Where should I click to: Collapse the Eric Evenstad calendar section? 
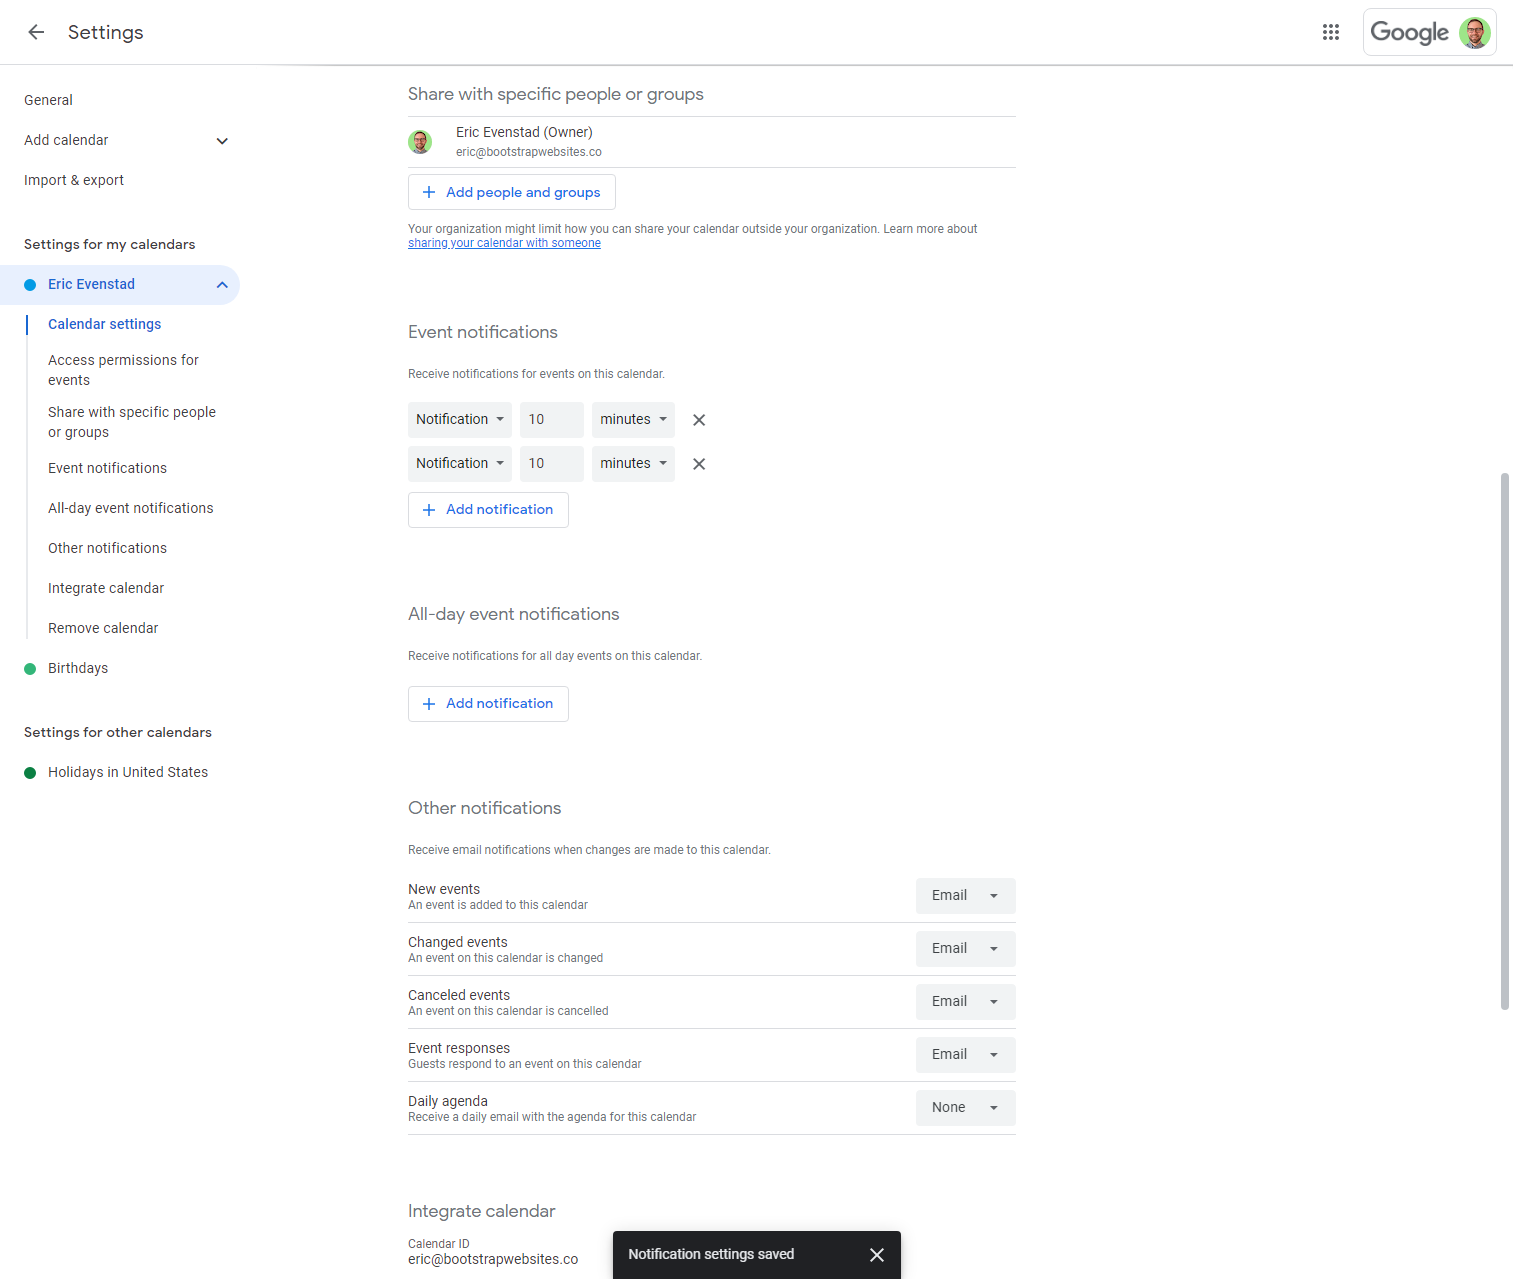(x=222, y=285)
